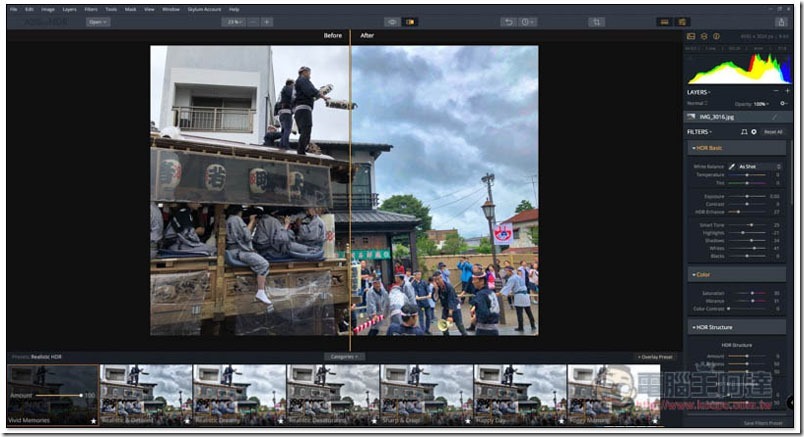Zoom out with the minus button
804x437 pixels.
pyautogui.click(x=253, y=22)
